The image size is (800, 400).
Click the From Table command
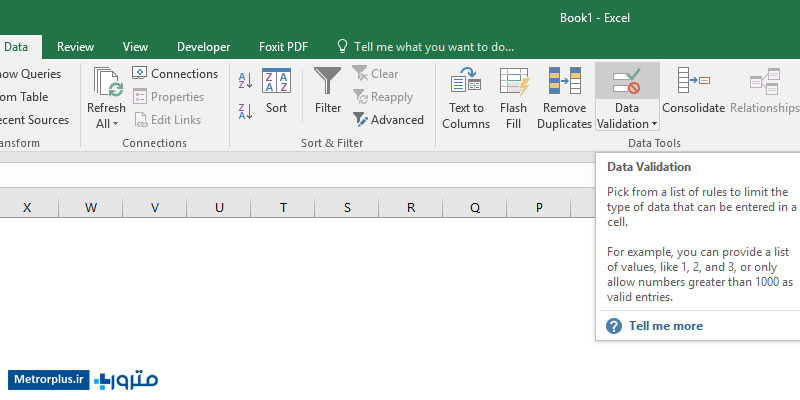click(24, 97)
